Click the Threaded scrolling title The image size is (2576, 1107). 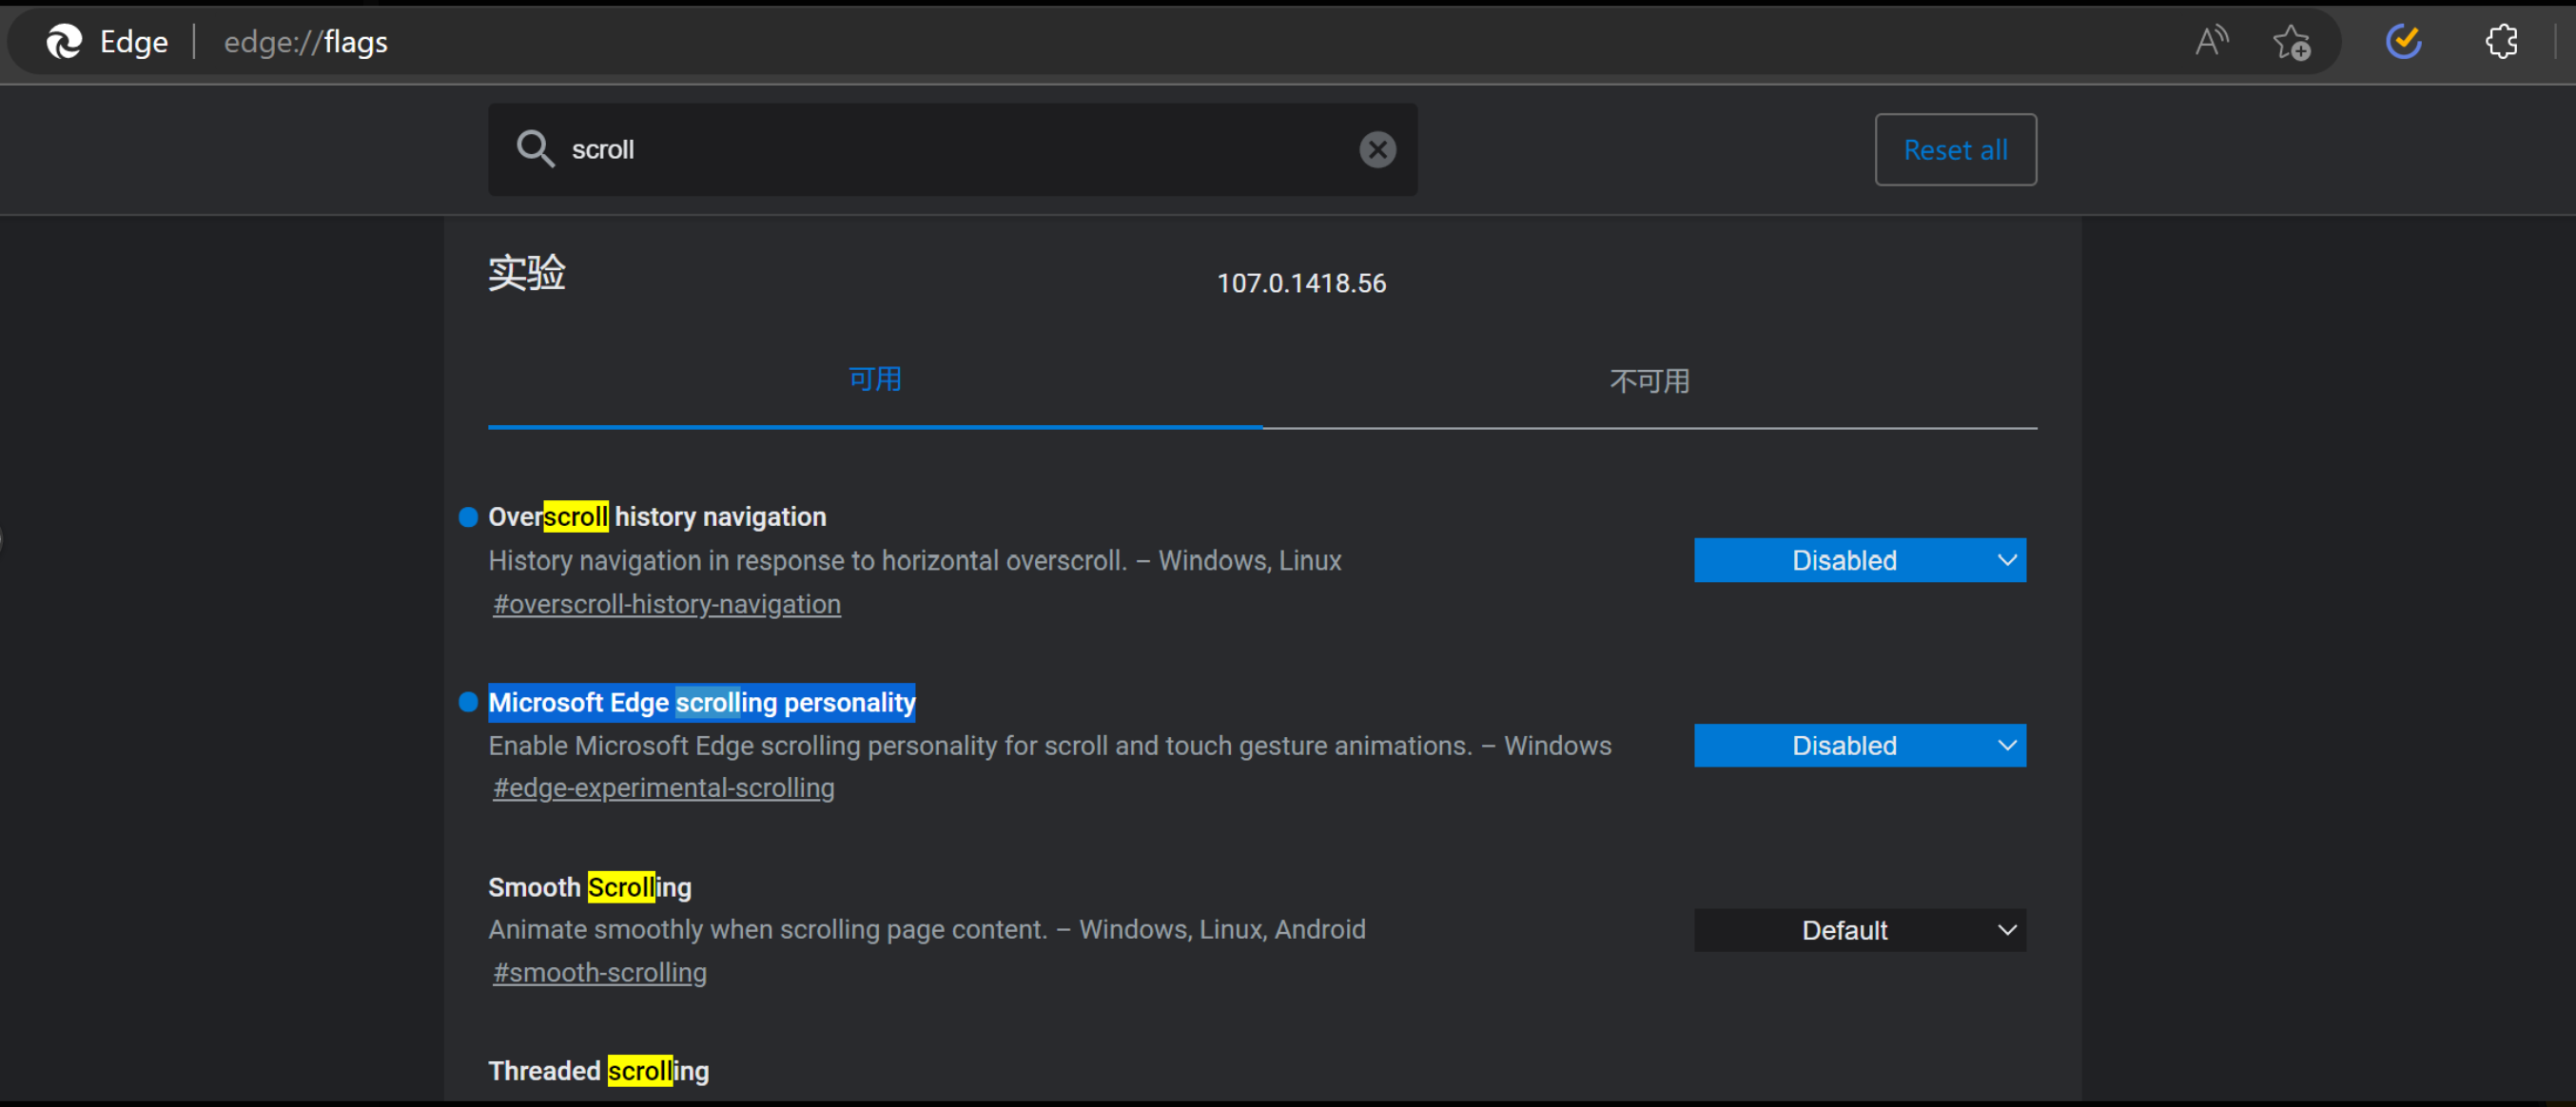point(598,1071)
